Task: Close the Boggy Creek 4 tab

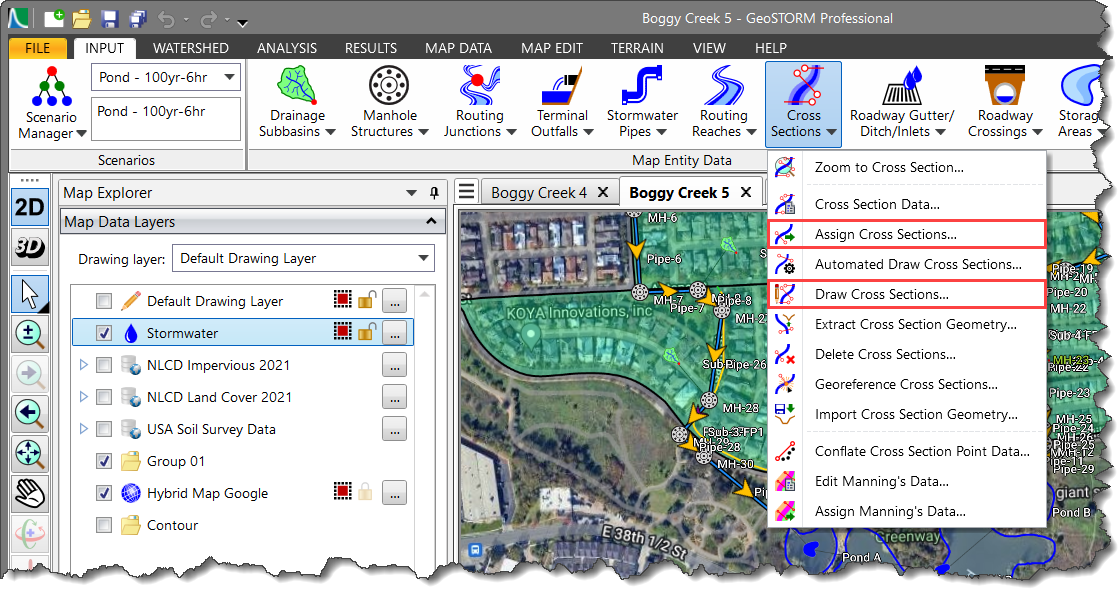Action: [602, 192]
